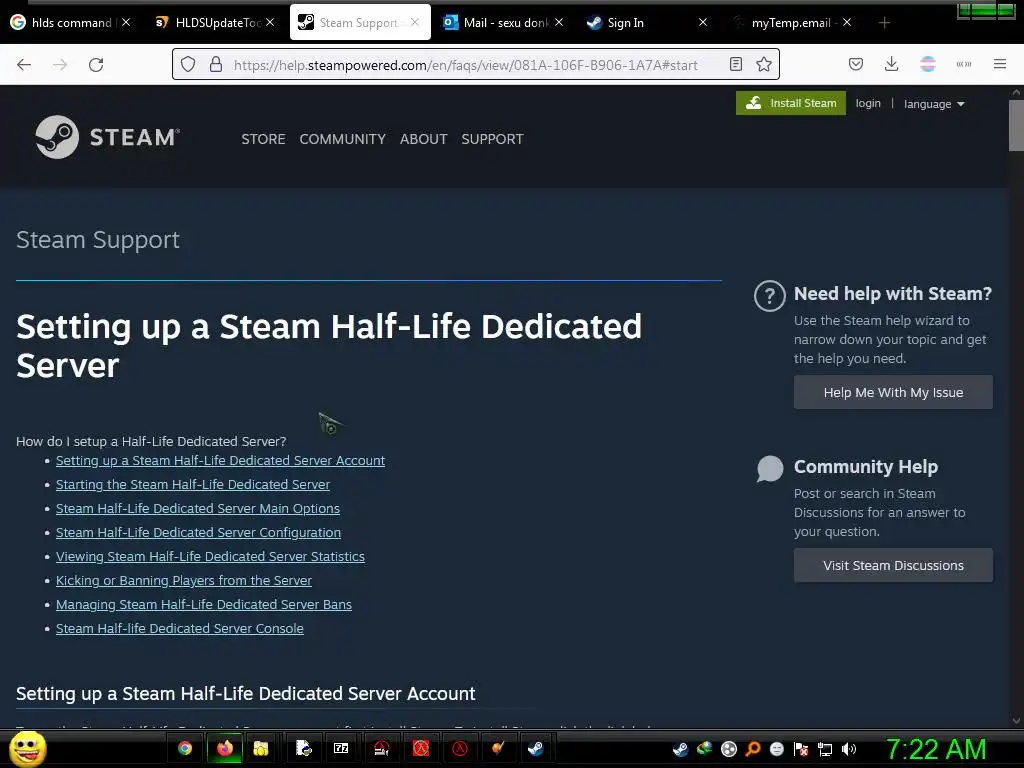
Task: Open Viewing Dedicated Server Statistics link
Action: pyautogui.click(x=210, y=556)
